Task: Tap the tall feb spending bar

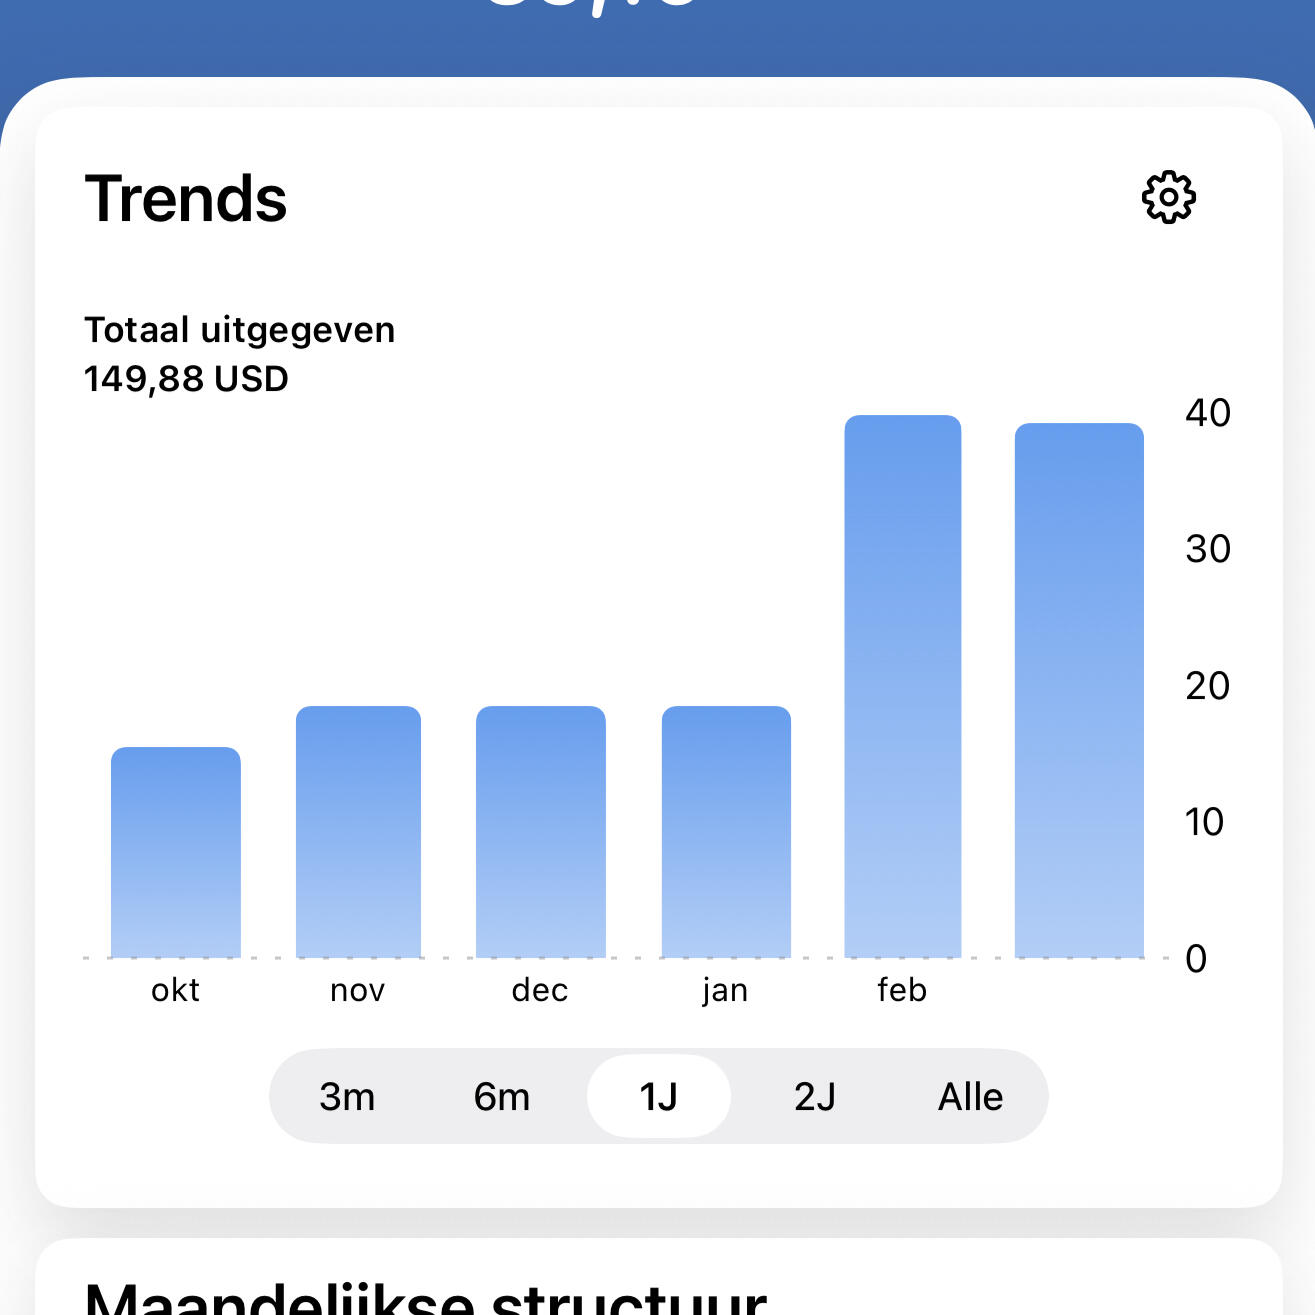Action: 903,687
